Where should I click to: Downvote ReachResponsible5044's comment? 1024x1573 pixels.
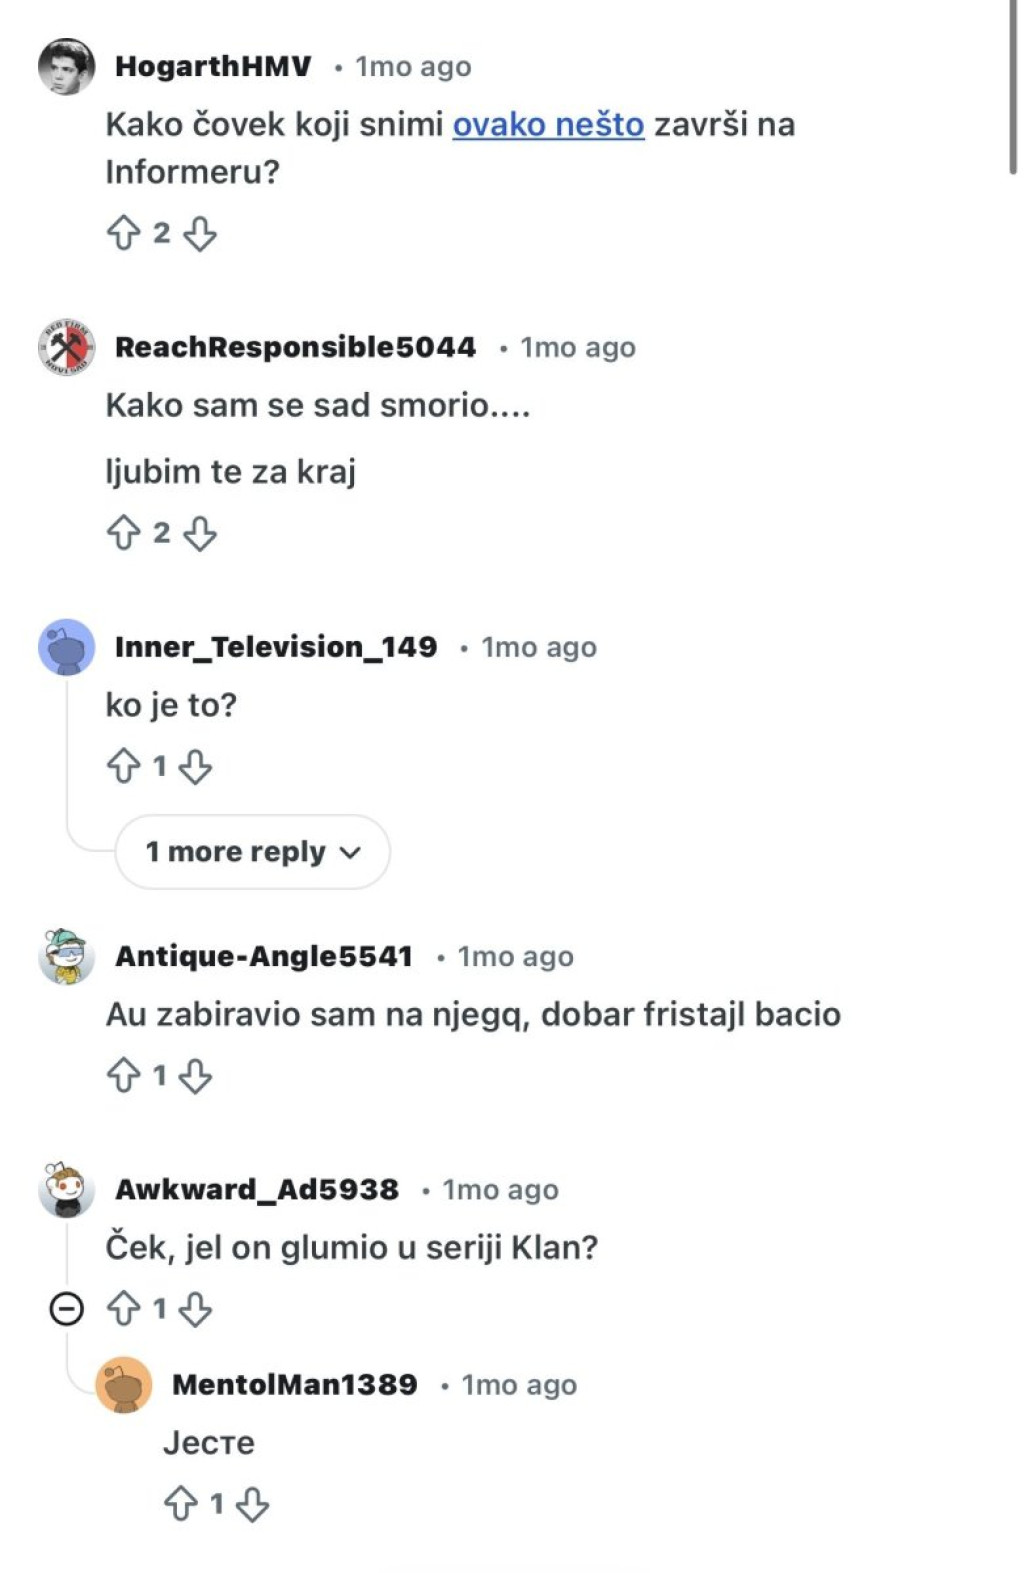point(200,533)
